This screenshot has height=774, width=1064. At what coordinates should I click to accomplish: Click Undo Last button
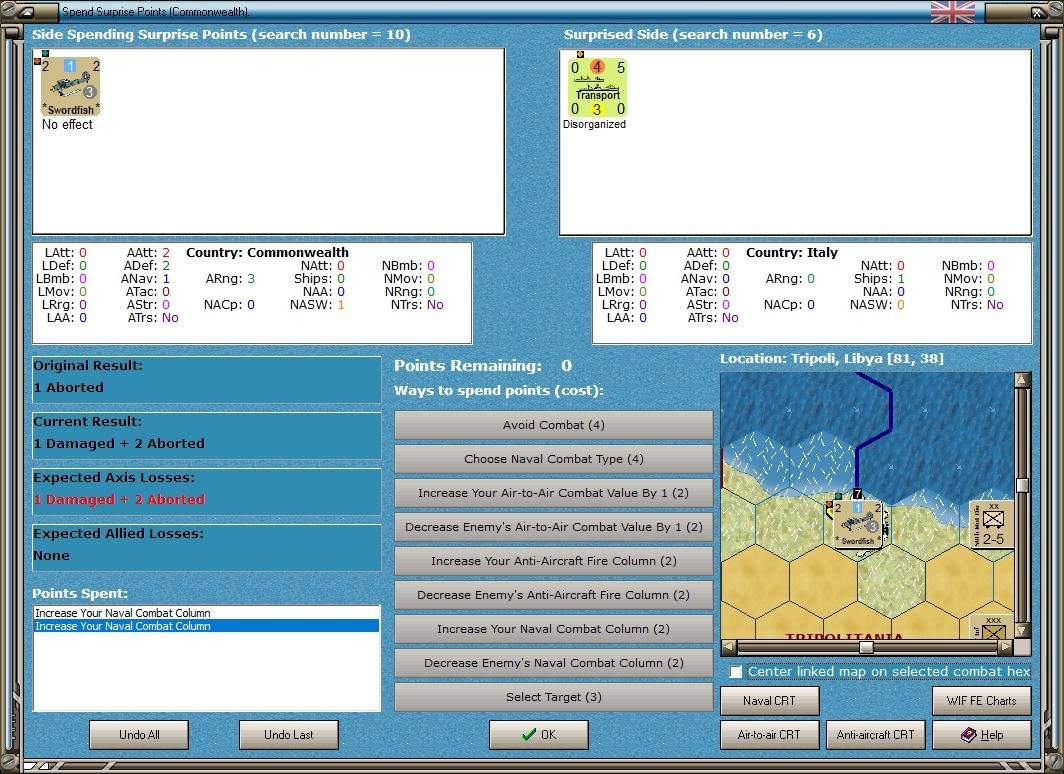[288, 735]
